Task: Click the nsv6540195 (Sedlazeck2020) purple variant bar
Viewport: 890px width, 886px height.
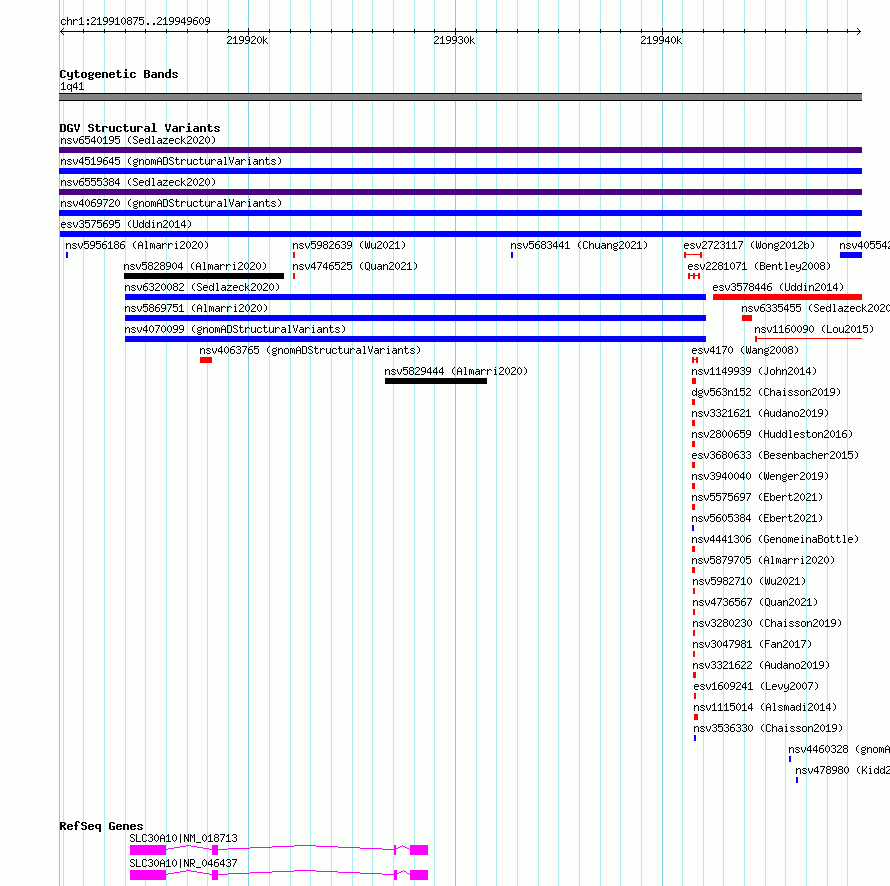Action: [x=460, y=150]
